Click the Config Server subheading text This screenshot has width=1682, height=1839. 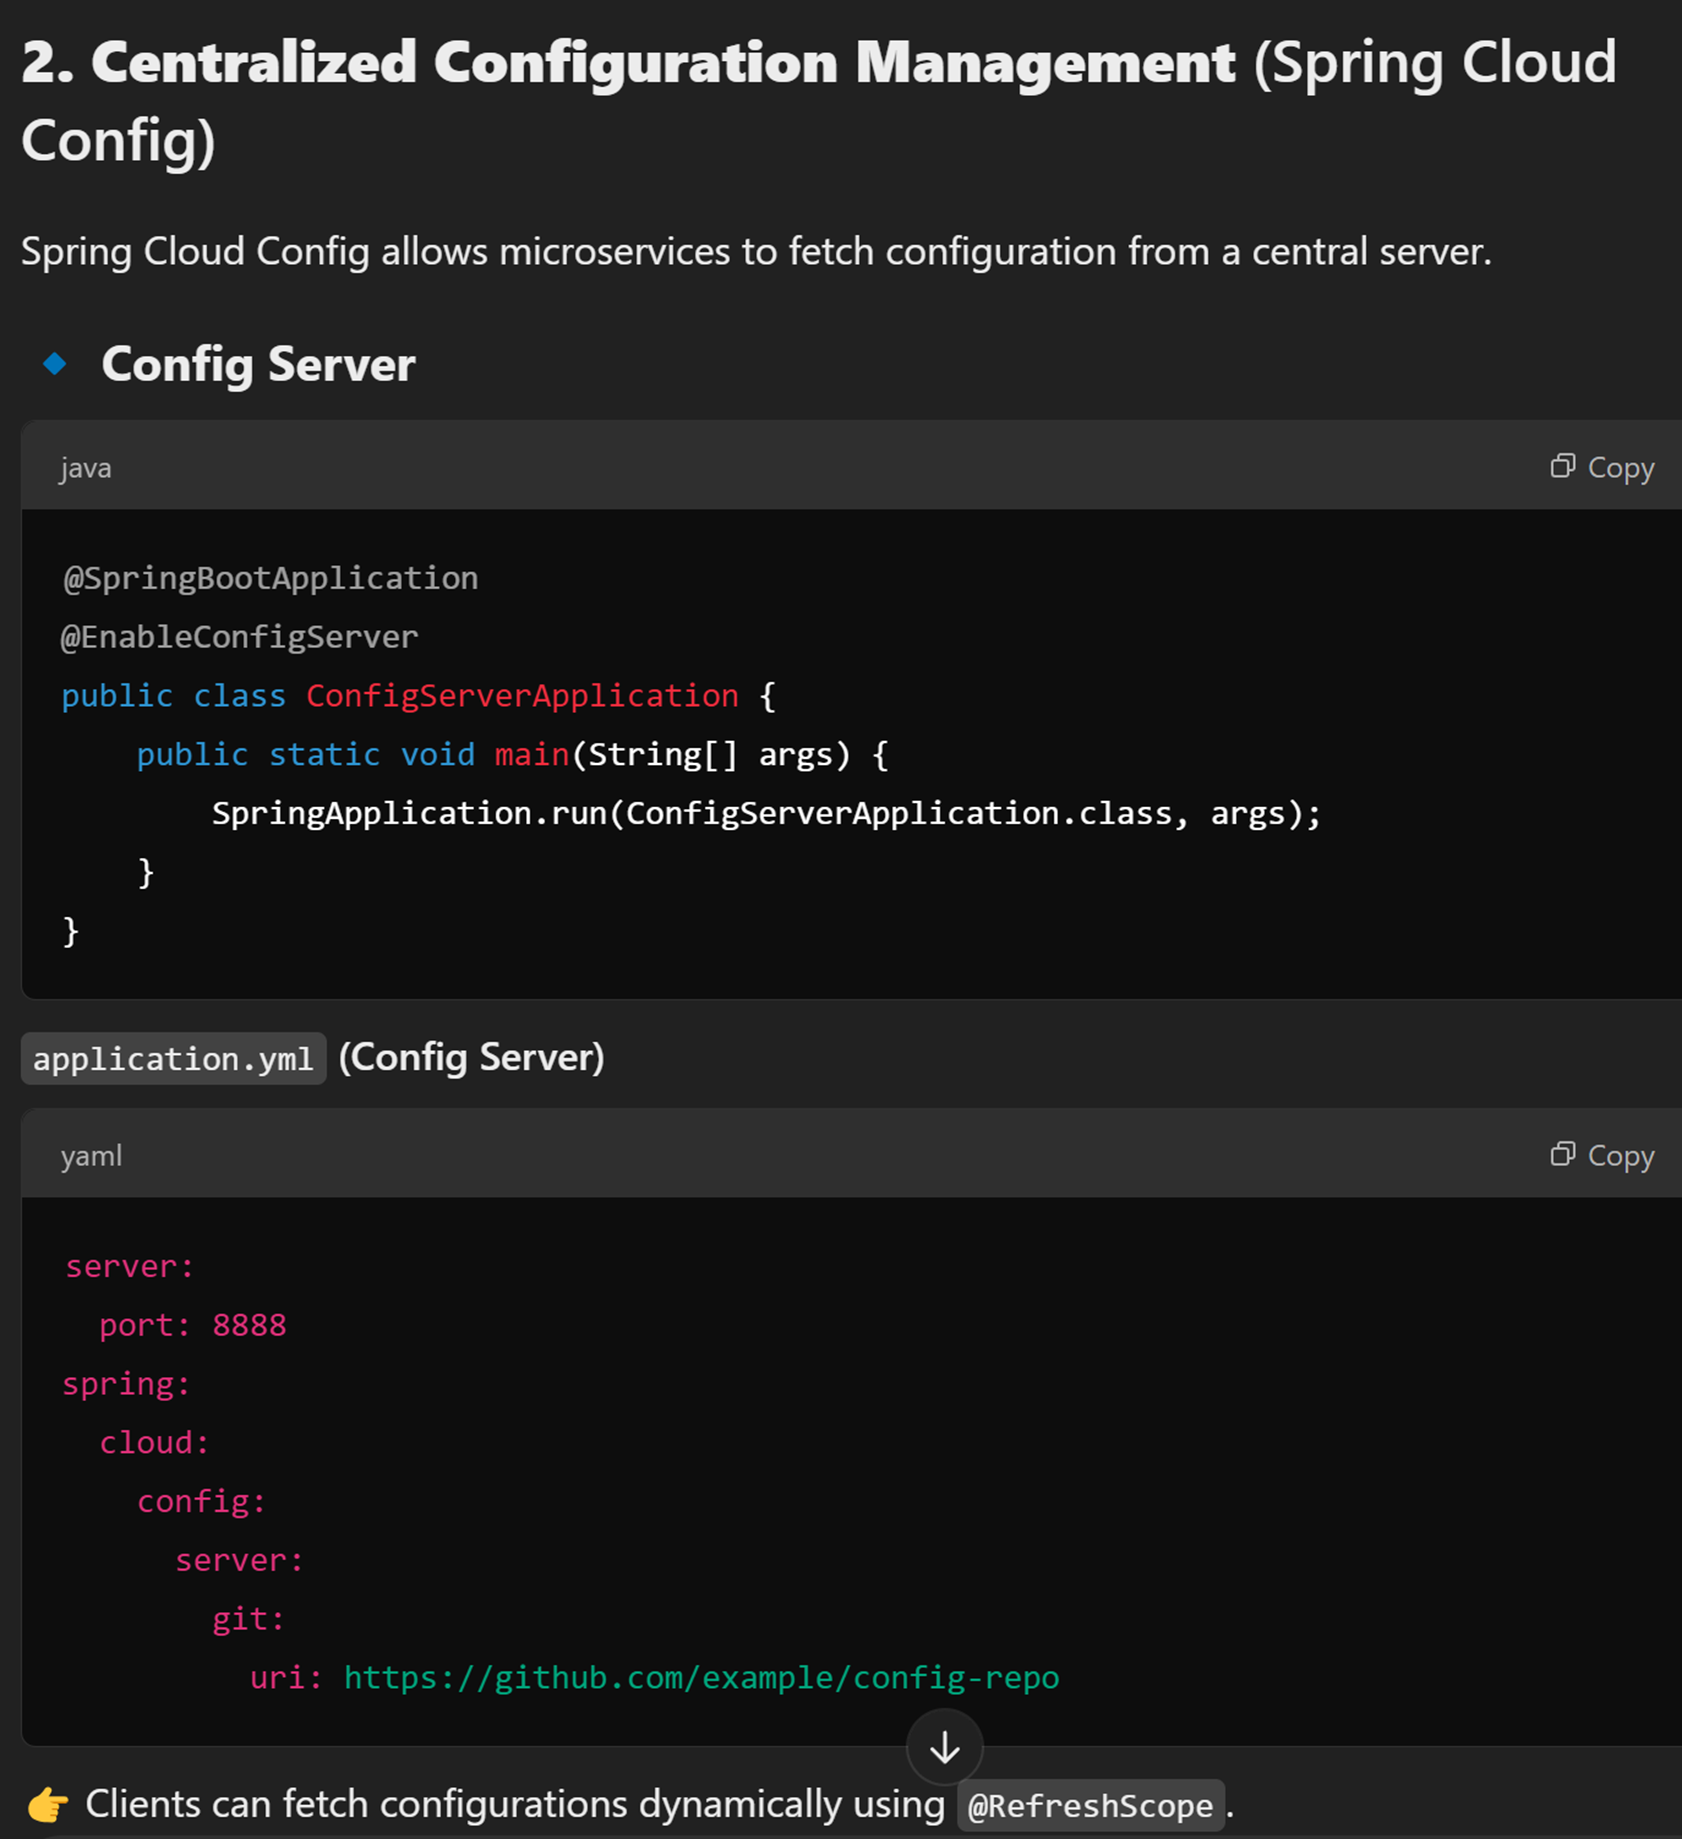[x=258, y=364]
